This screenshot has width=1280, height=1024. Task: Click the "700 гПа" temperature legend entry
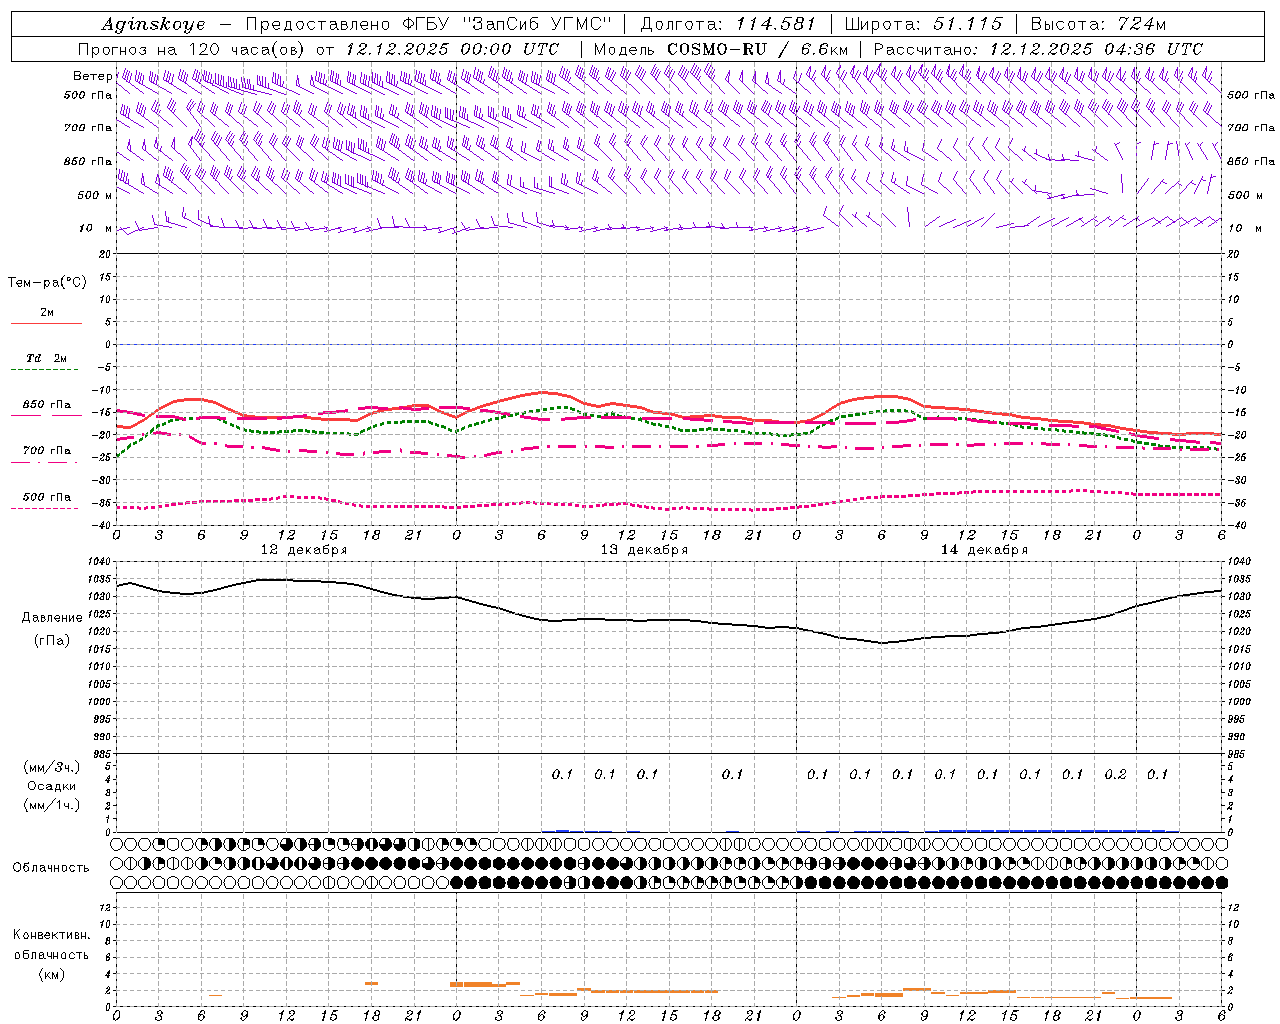47,451
